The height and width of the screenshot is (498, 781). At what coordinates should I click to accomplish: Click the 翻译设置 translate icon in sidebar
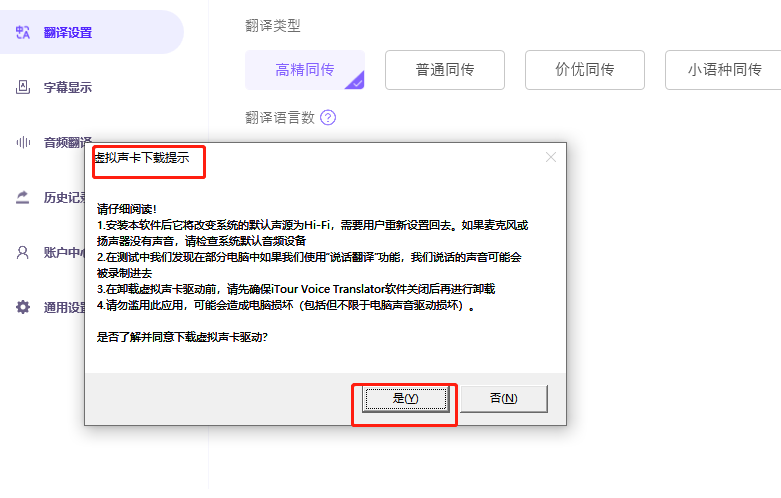[23, 33]
